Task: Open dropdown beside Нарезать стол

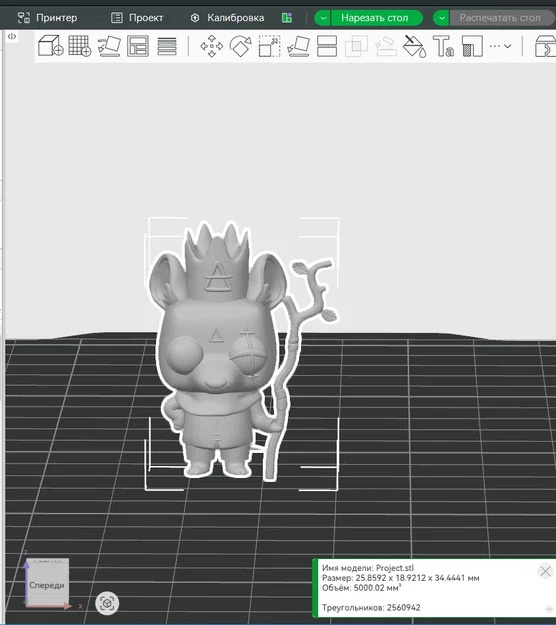Action: [x=323, y=18]
